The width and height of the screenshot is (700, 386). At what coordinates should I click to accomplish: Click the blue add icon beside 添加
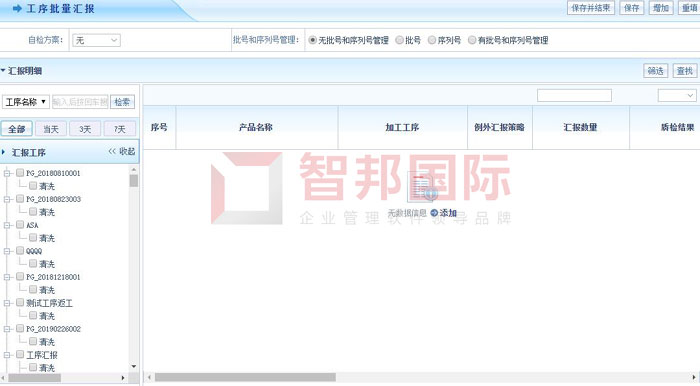click(434, 213)
